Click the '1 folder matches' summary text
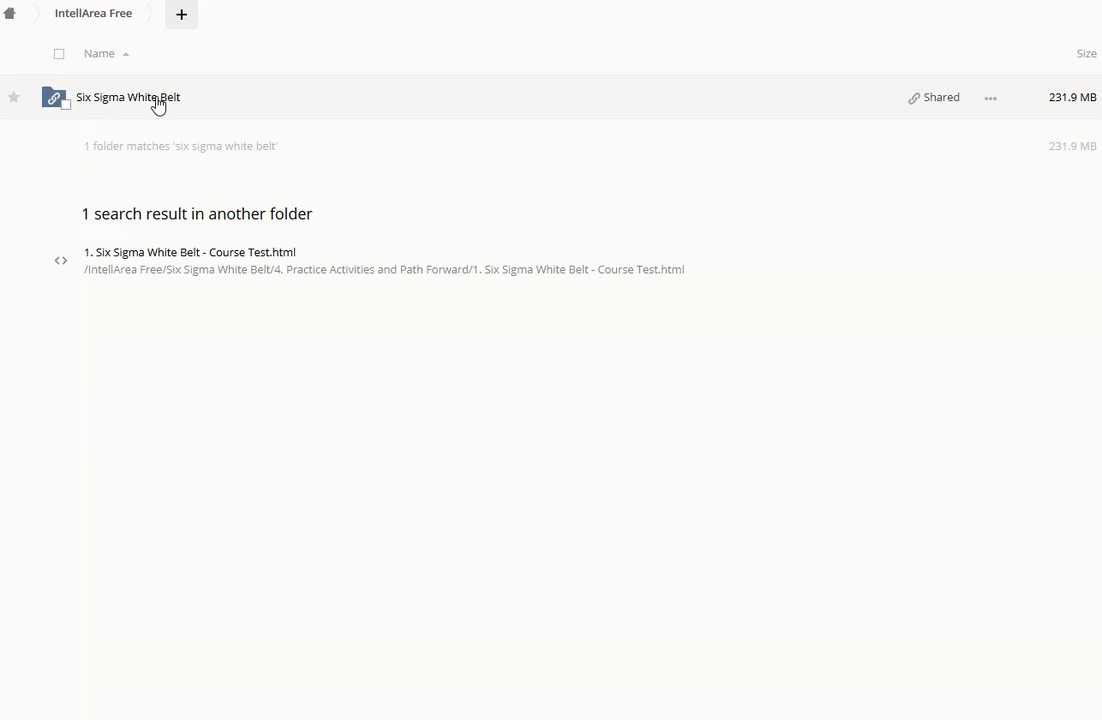 pyautogui.click(x=180, y=146)
